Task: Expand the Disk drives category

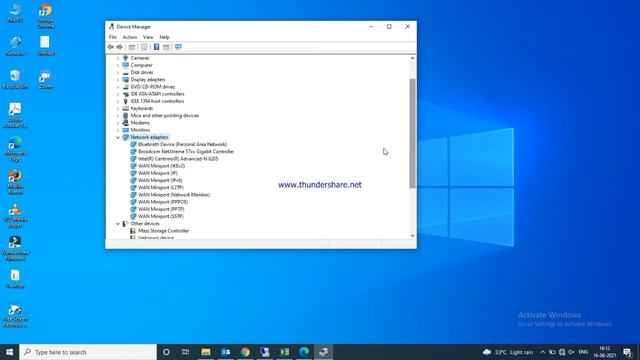Action: (x=118, y=73)
